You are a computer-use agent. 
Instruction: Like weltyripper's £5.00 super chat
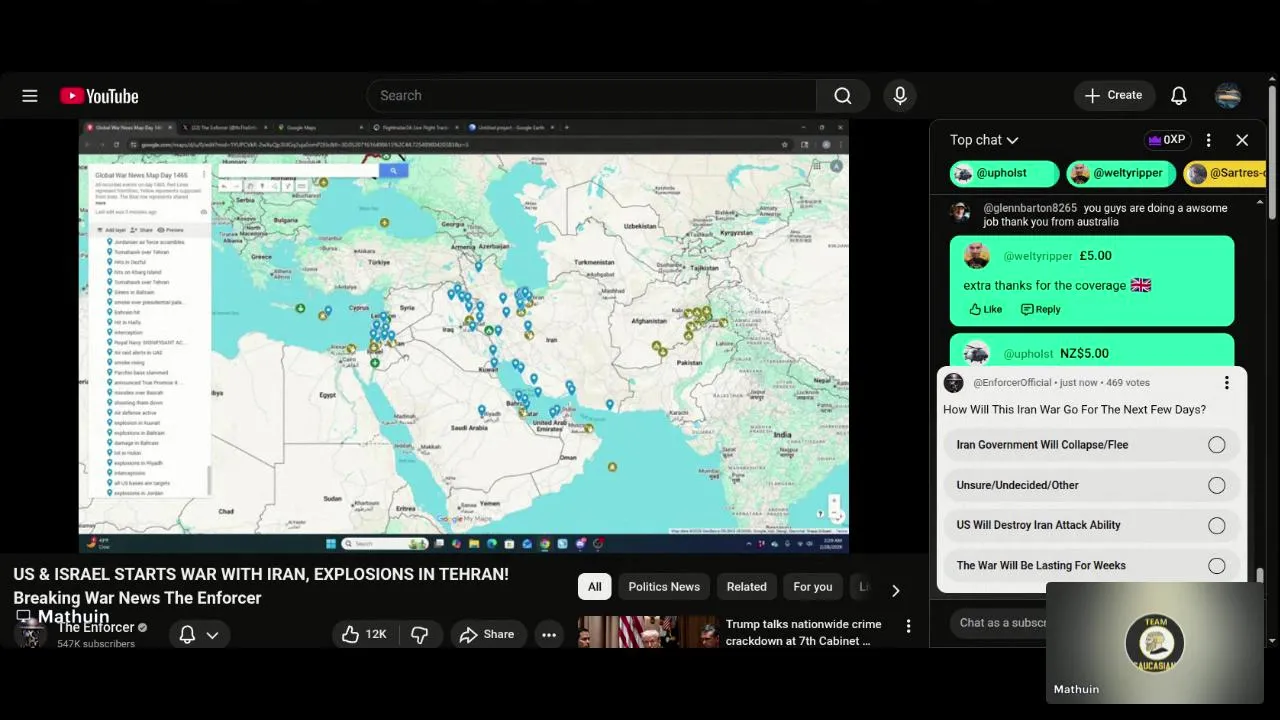tap(985, 309)
